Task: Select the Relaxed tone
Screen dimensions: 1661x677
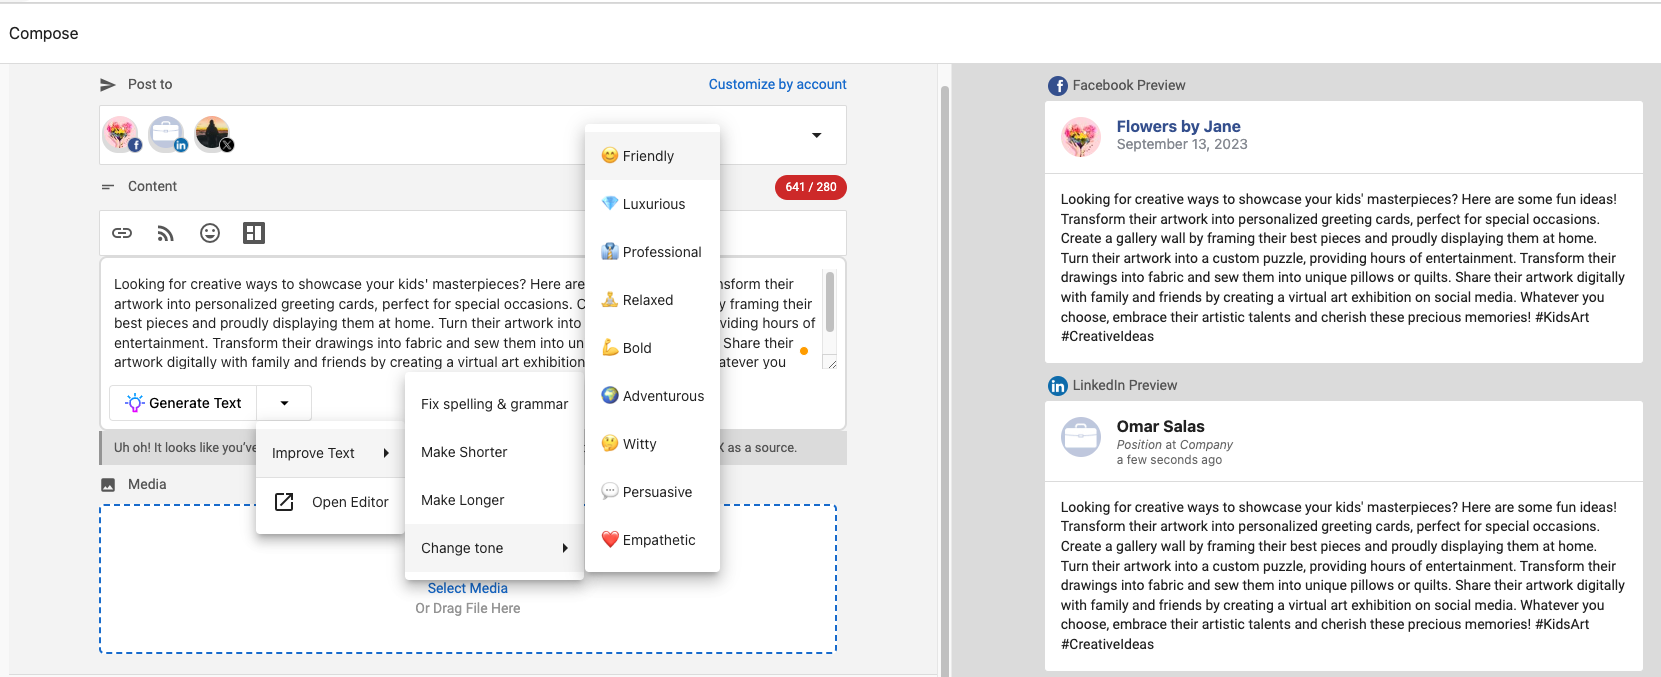Action: tap(652, 300)
